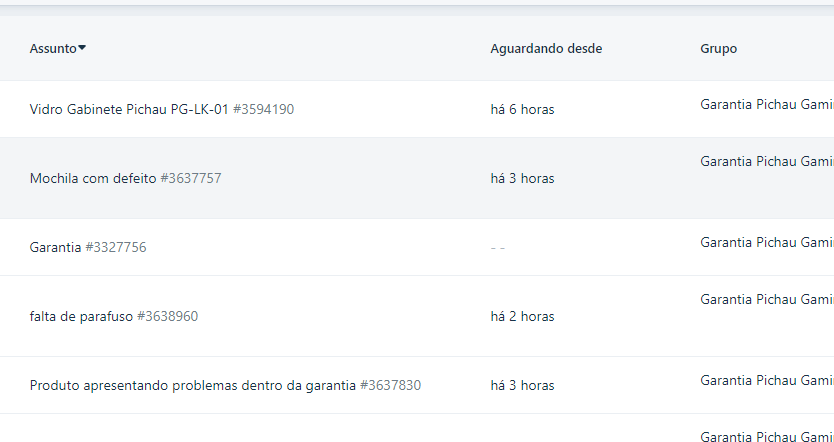Image resolution: width=834 pixels, height=442 pixels.
Task: Open the falta de parafuso ticket
Action: tap(81, 316)
